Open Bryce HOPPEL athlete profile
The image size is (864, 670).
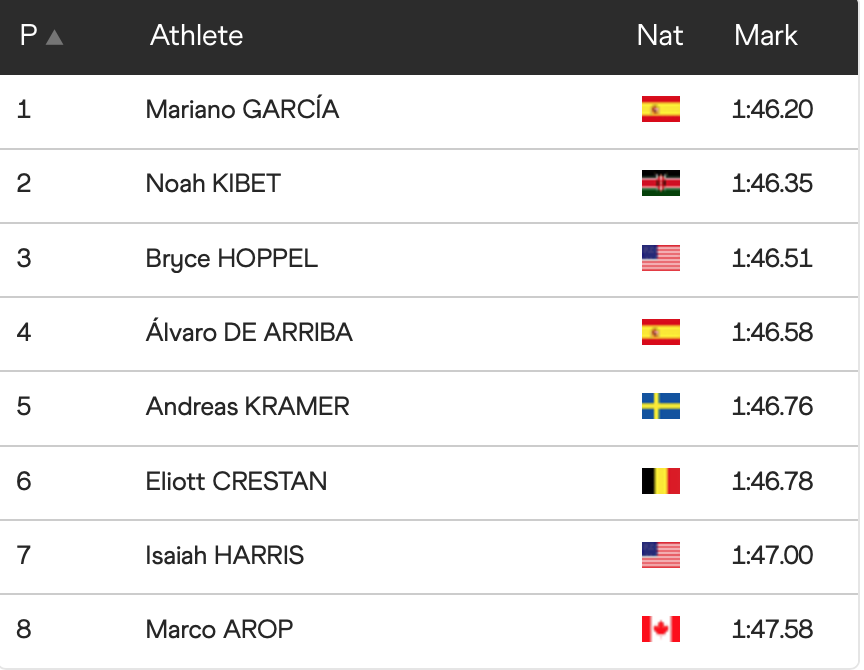click(231, 258)
